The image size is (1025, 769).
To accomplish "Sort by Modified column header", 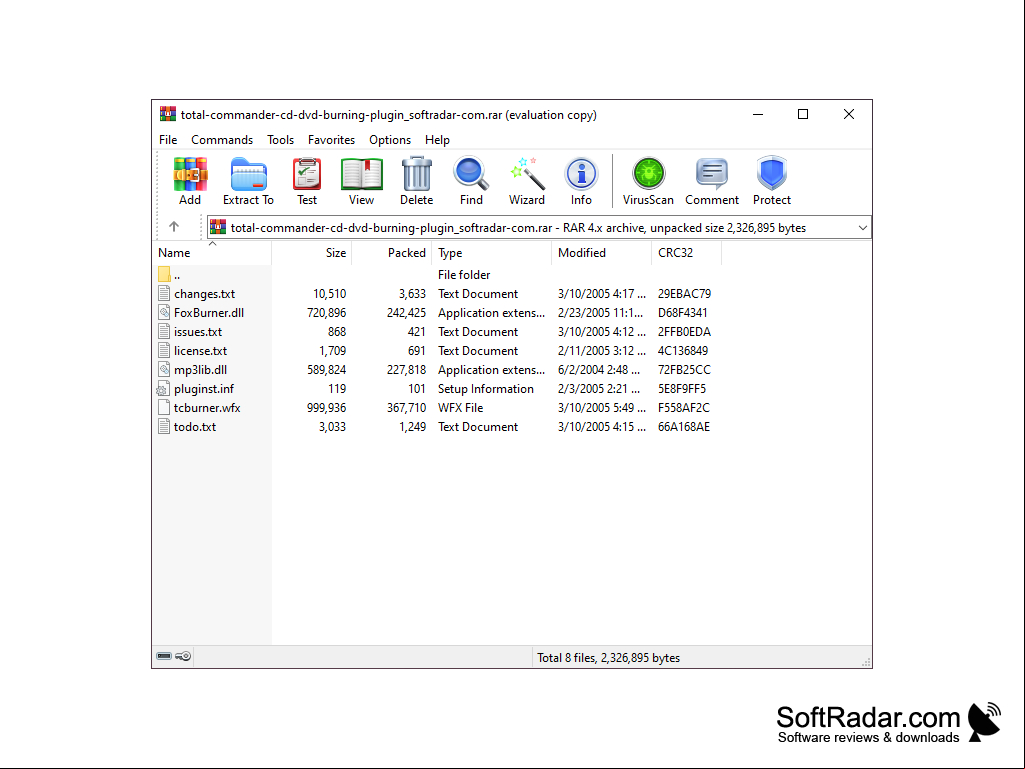I will coord(601,252).
